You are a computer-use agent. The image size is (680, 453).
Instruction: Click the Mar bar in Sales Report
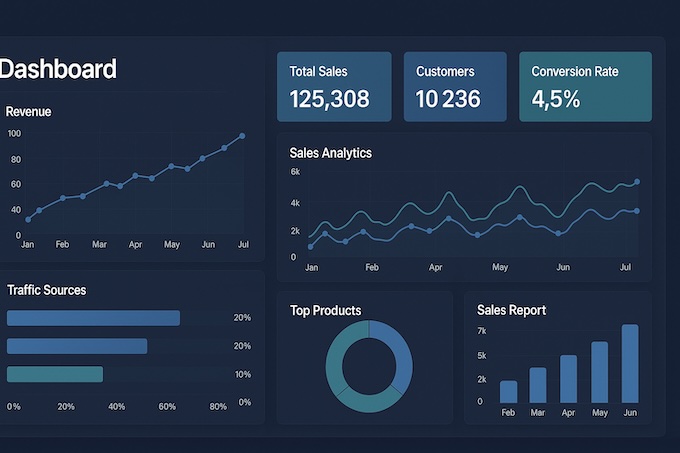coord(538,385)
